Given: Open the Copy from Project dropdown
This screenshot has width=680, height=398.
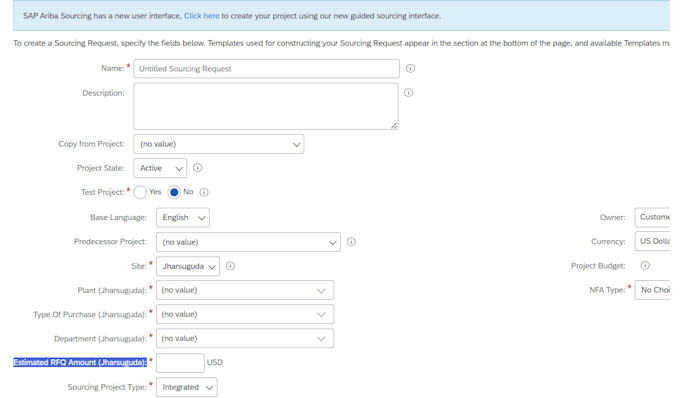Looking at the screenshot, I should click(x=219, y=144).
